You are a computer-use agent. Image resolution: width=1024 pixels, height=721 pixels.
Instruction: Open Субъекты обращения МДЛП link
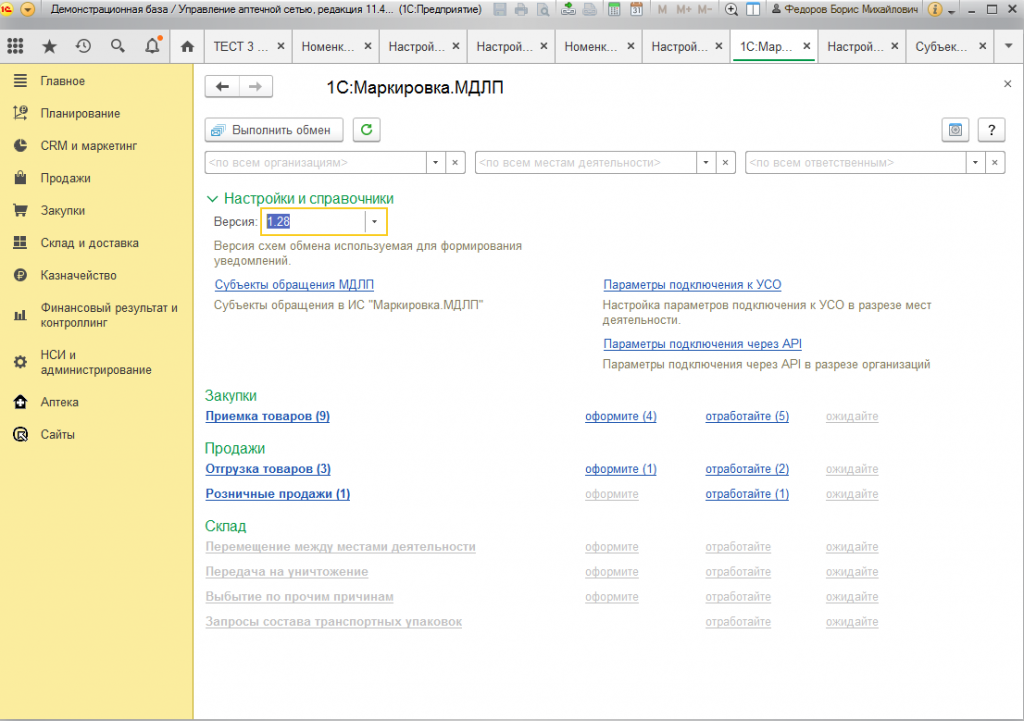tap(294, 285)
